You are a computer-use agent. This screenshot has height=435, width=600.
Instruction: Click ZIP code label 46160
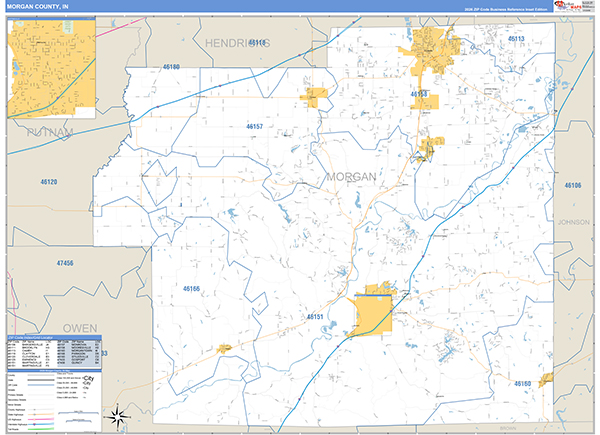[522, 384]
